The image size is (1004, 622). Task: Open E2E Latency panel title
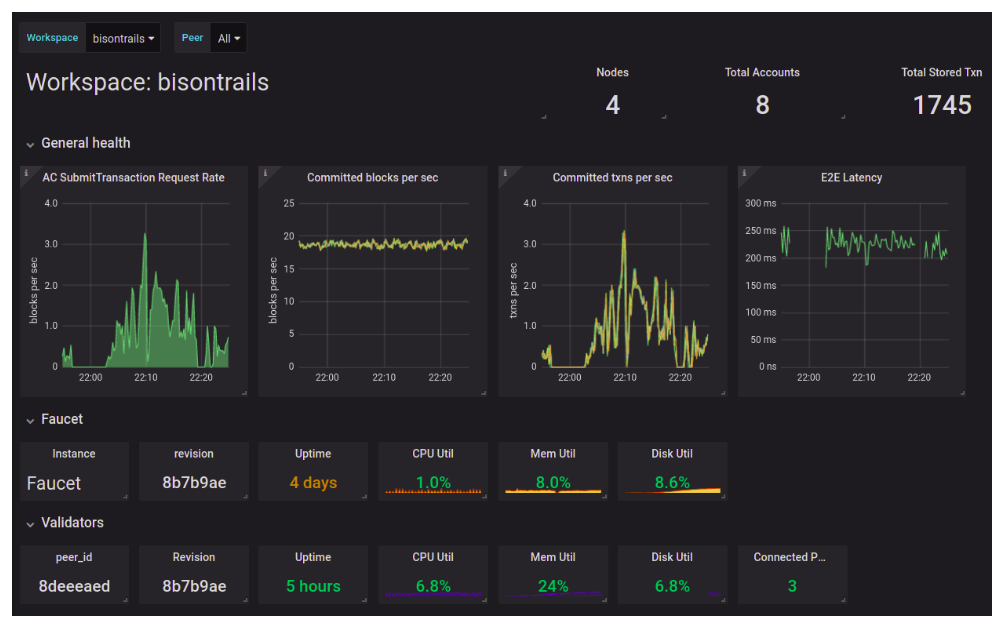pyautogui.click(x=852, y=178)
